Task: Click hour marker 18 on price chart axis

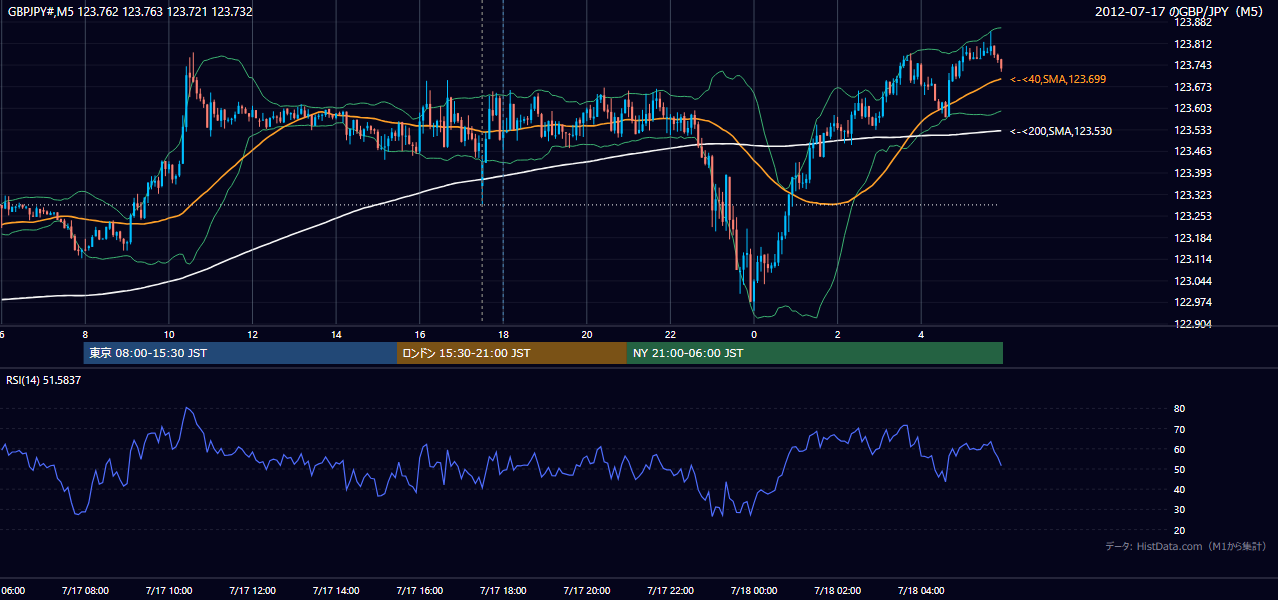Action: 503,335
